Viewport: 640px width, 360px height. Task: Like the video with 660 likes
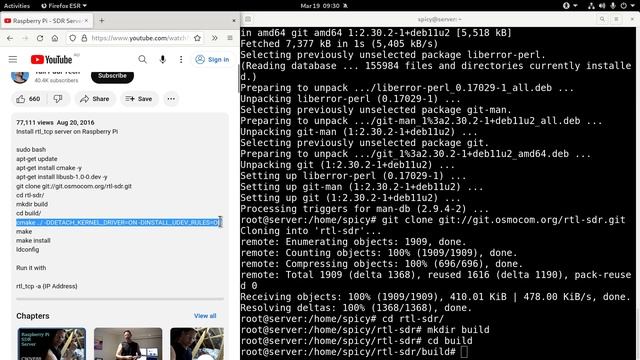[x=28, y=99]
